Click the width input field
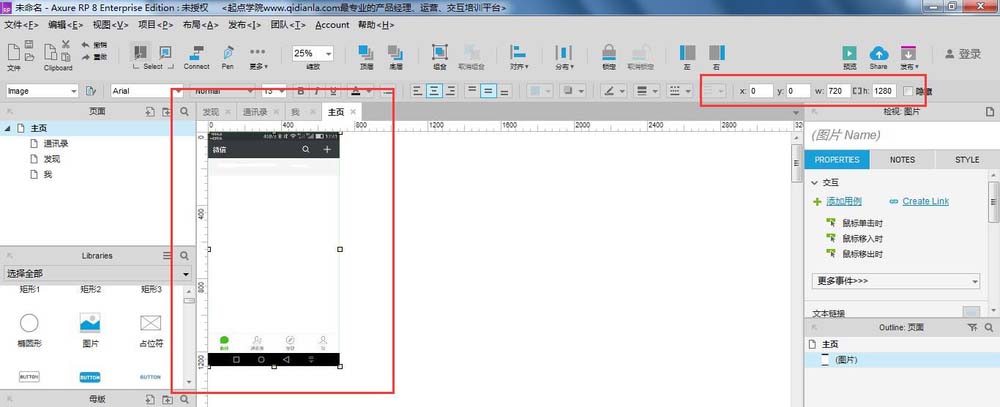The width and height of the screenshot is (1000, 407). [839, 91]
